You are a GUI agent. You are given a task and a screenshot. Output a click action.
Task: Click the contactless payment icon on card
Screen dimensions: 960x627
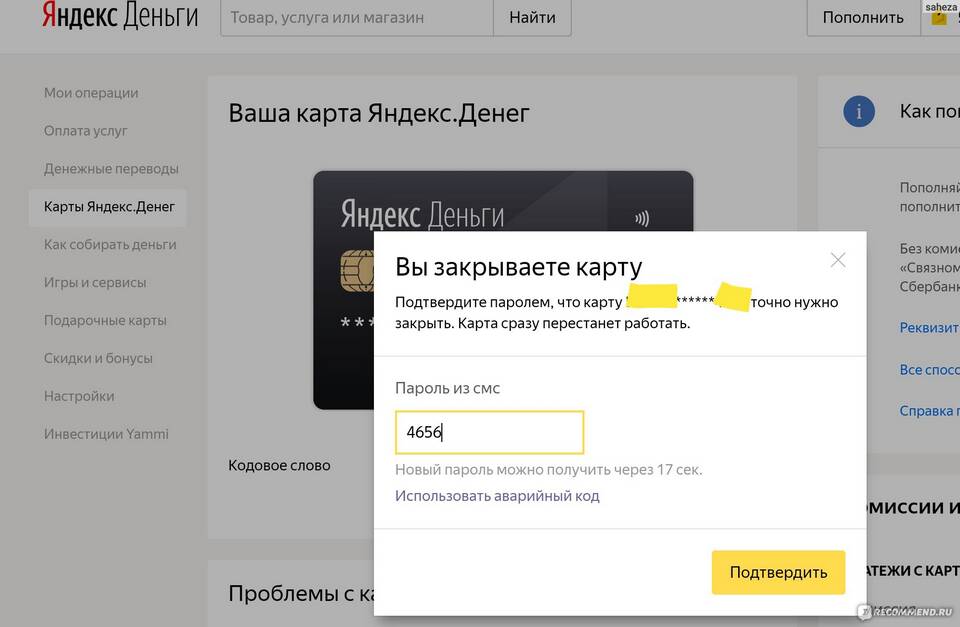pos(642,218)
